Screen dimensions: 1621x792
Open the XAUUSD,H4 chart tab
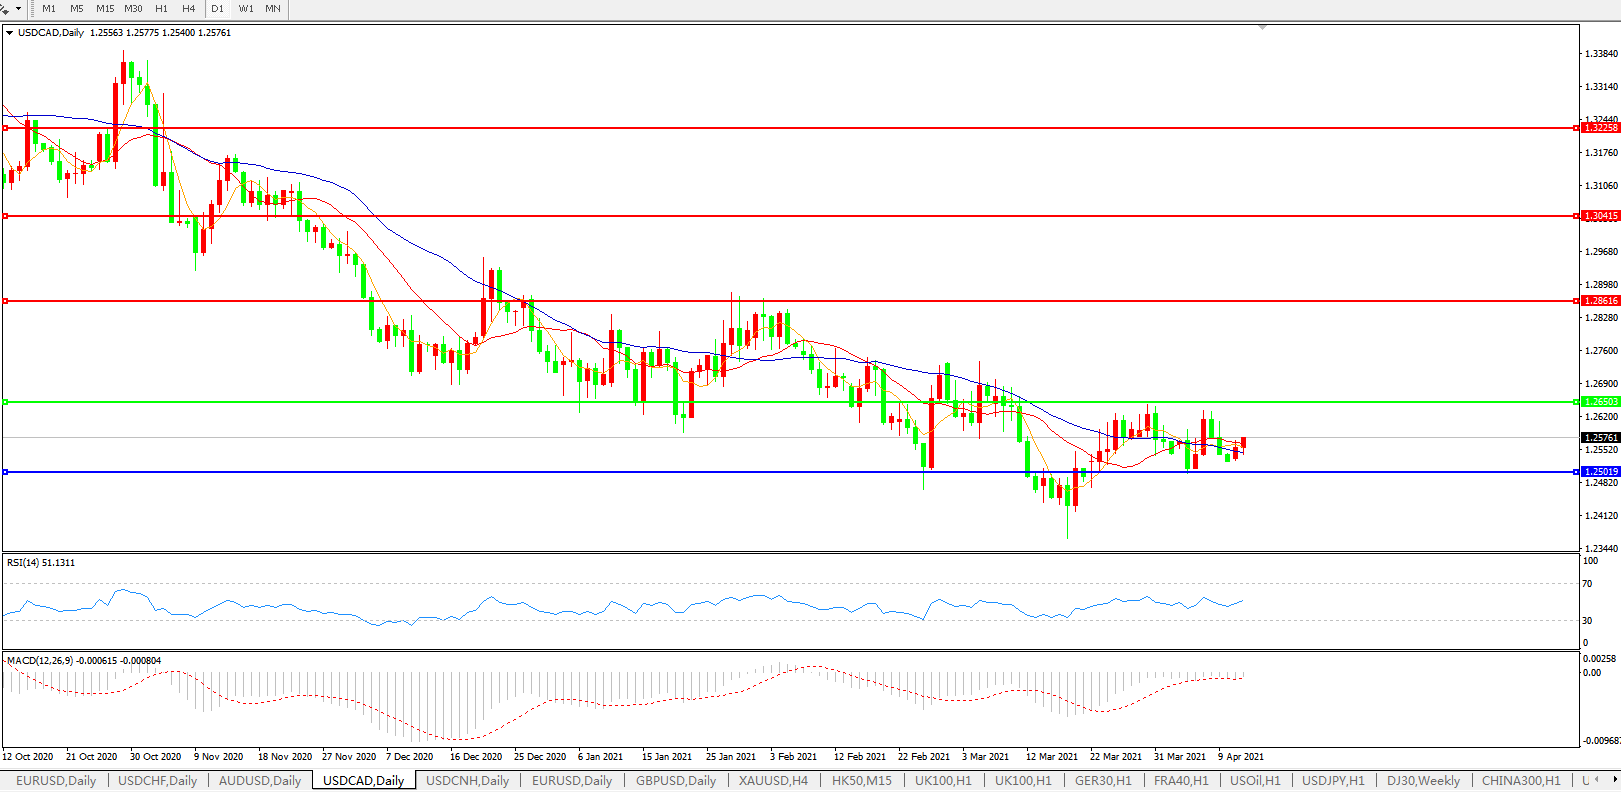(773, 780)
